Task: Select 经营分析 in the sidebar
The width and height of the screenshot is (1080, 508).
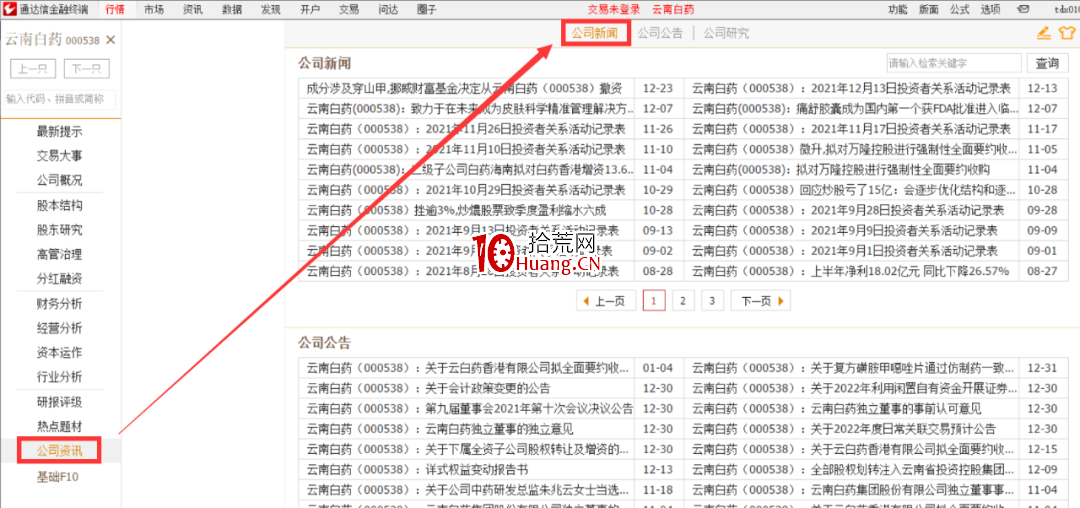Action: pyautogui.click(x=59, y=328)
